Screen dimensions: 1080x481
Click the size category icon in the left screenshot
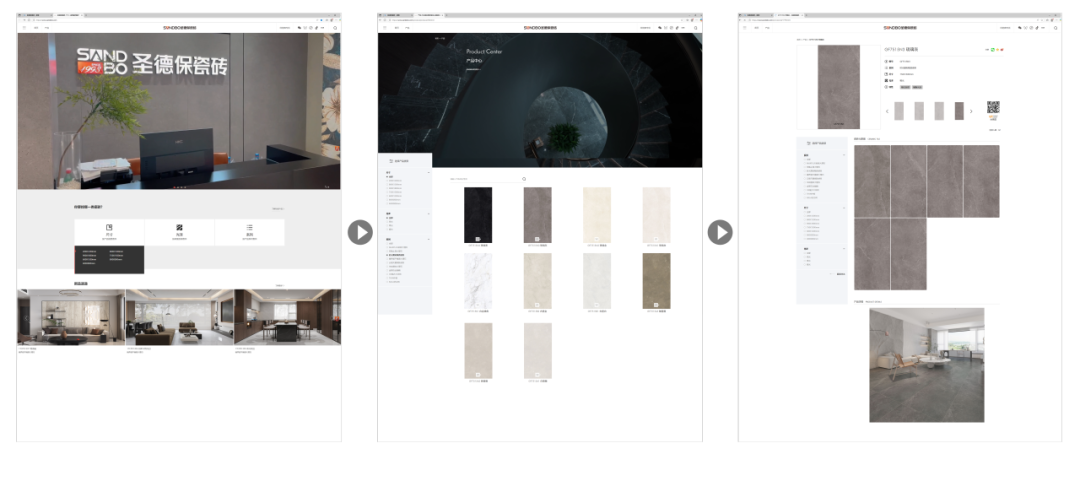point(109,229)
